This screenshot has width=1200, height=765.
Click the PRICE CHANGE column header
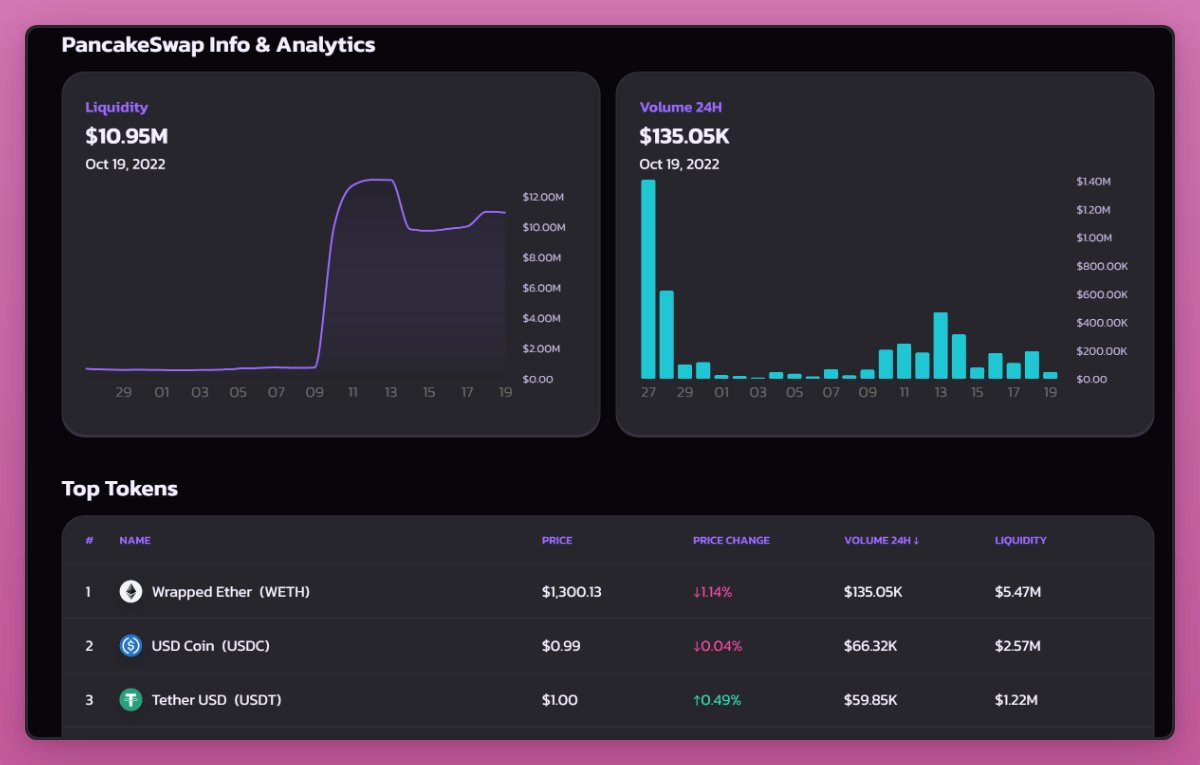(x=731, y=540)
